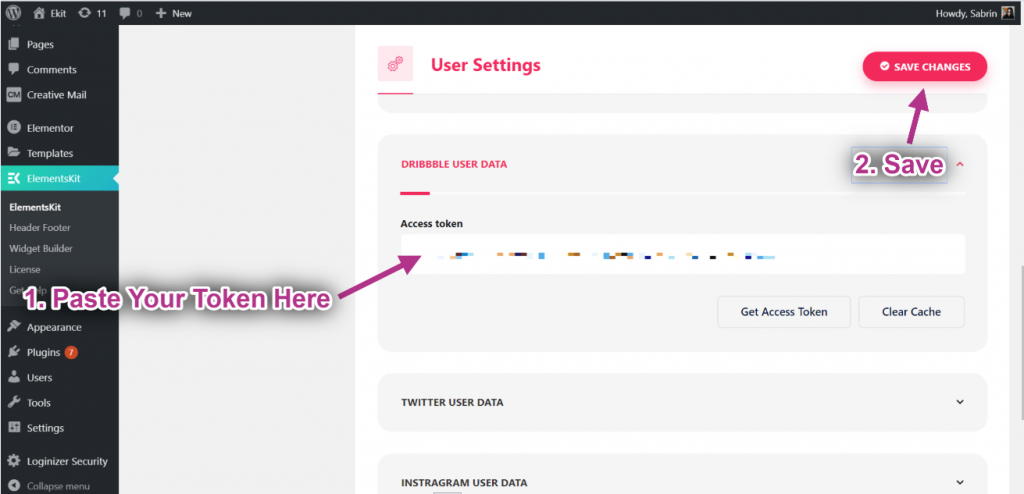
Task: Click the plus New button
Action: 173,12
